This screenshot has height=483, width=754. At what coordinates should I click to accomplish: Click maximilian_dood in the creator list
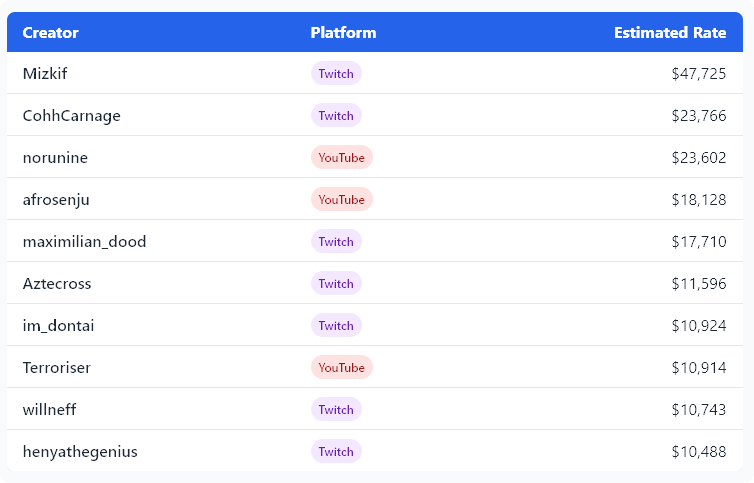[x=84, y=241]
